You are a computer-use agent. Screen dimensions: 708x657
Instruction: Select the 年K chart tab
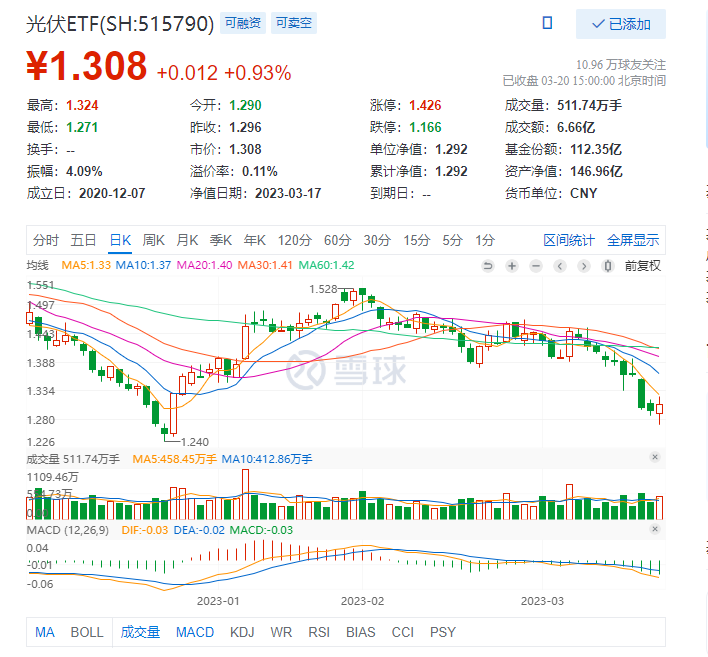pyautogui.click(x=254, y=240)
